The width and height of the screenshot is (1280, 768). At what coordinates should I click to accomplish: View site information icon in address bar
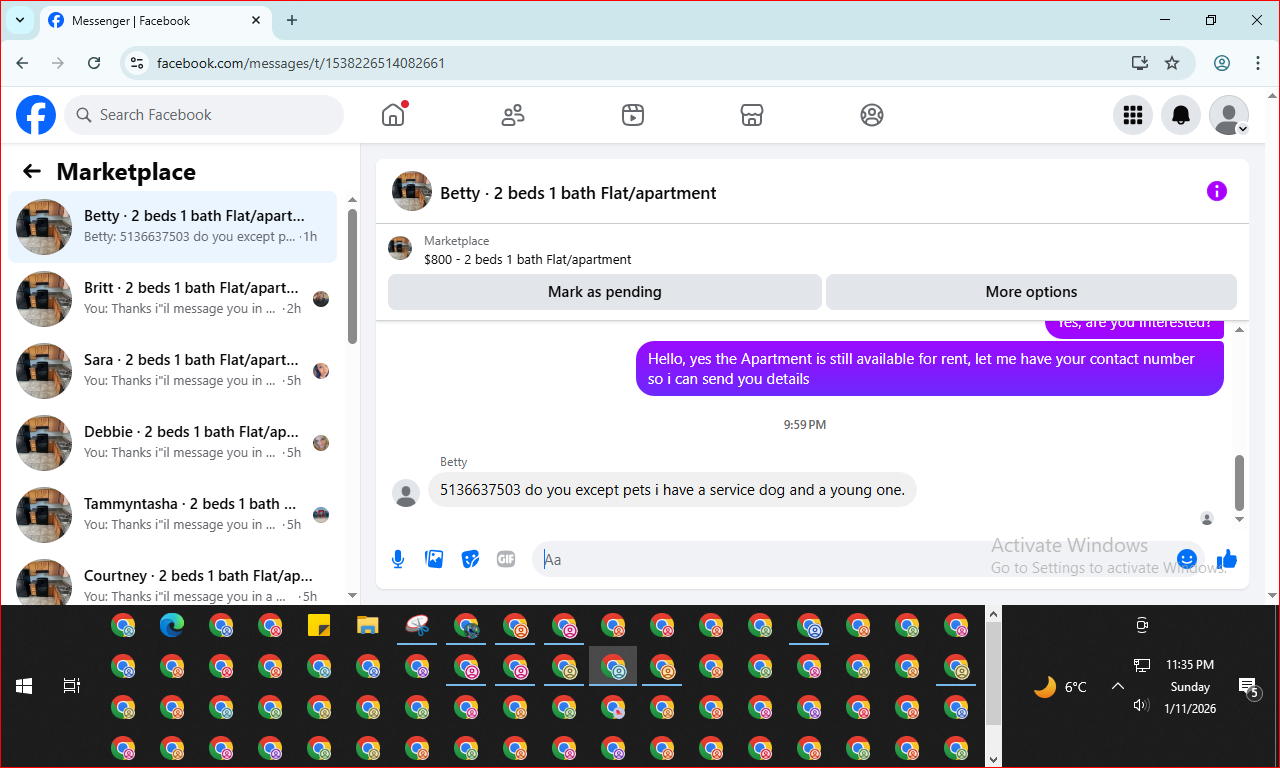point(138,63)
